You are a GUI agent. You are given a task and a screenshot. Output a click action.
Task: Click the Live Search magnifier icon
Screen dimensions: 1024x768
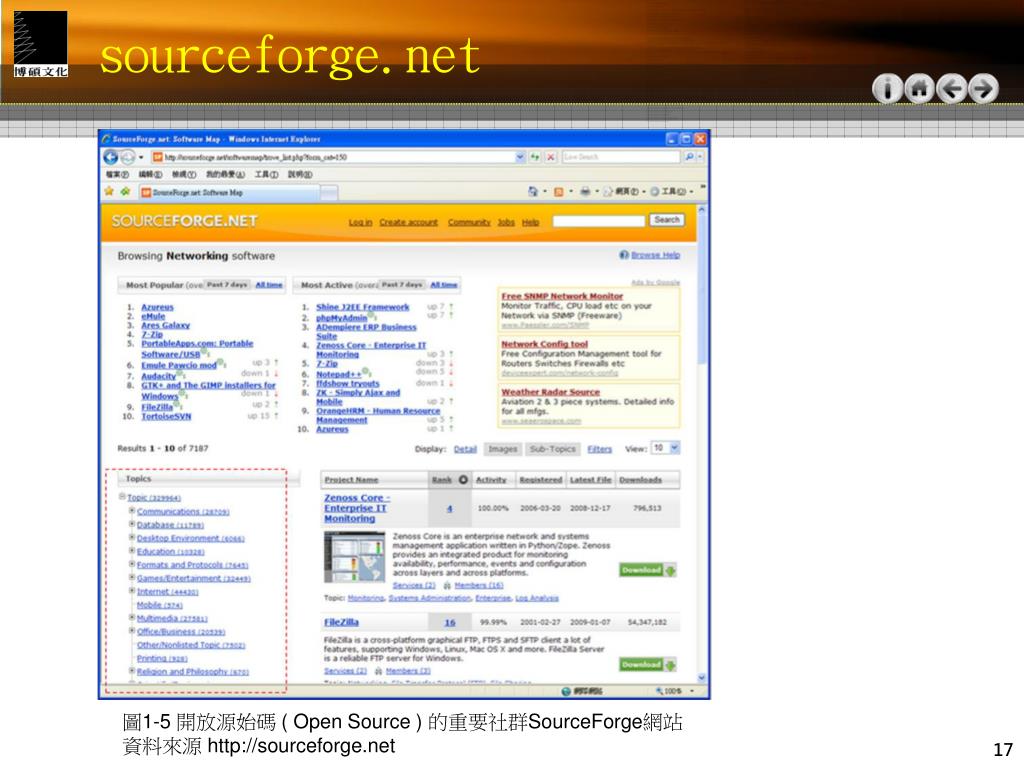(689, 157)
